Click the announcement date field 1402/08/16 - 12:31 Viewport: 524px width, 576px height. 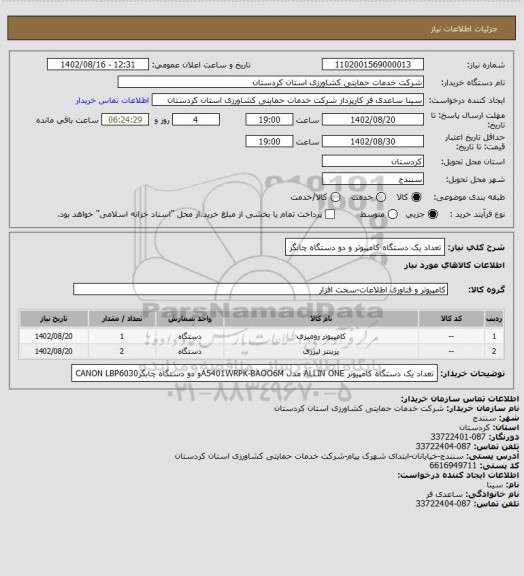98,64
